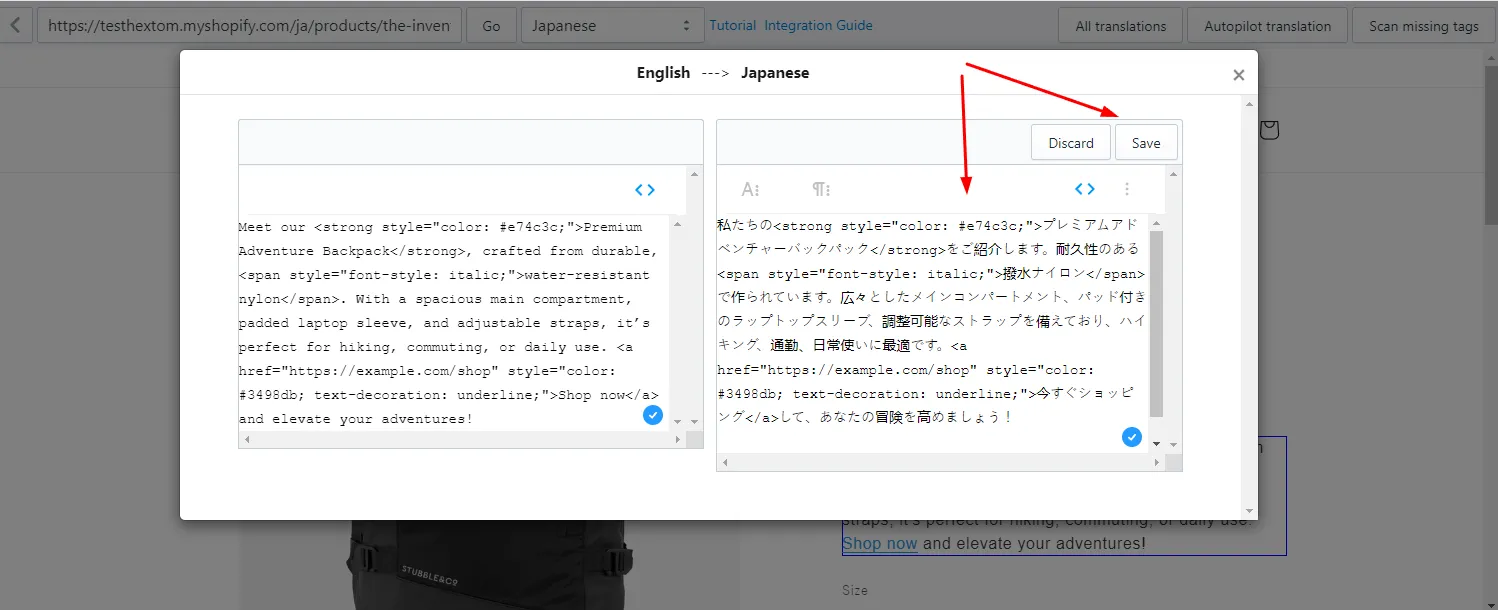Click Scan missing tags
The width and height of the screenshot is (1498, 610).
coord(1424,26)
